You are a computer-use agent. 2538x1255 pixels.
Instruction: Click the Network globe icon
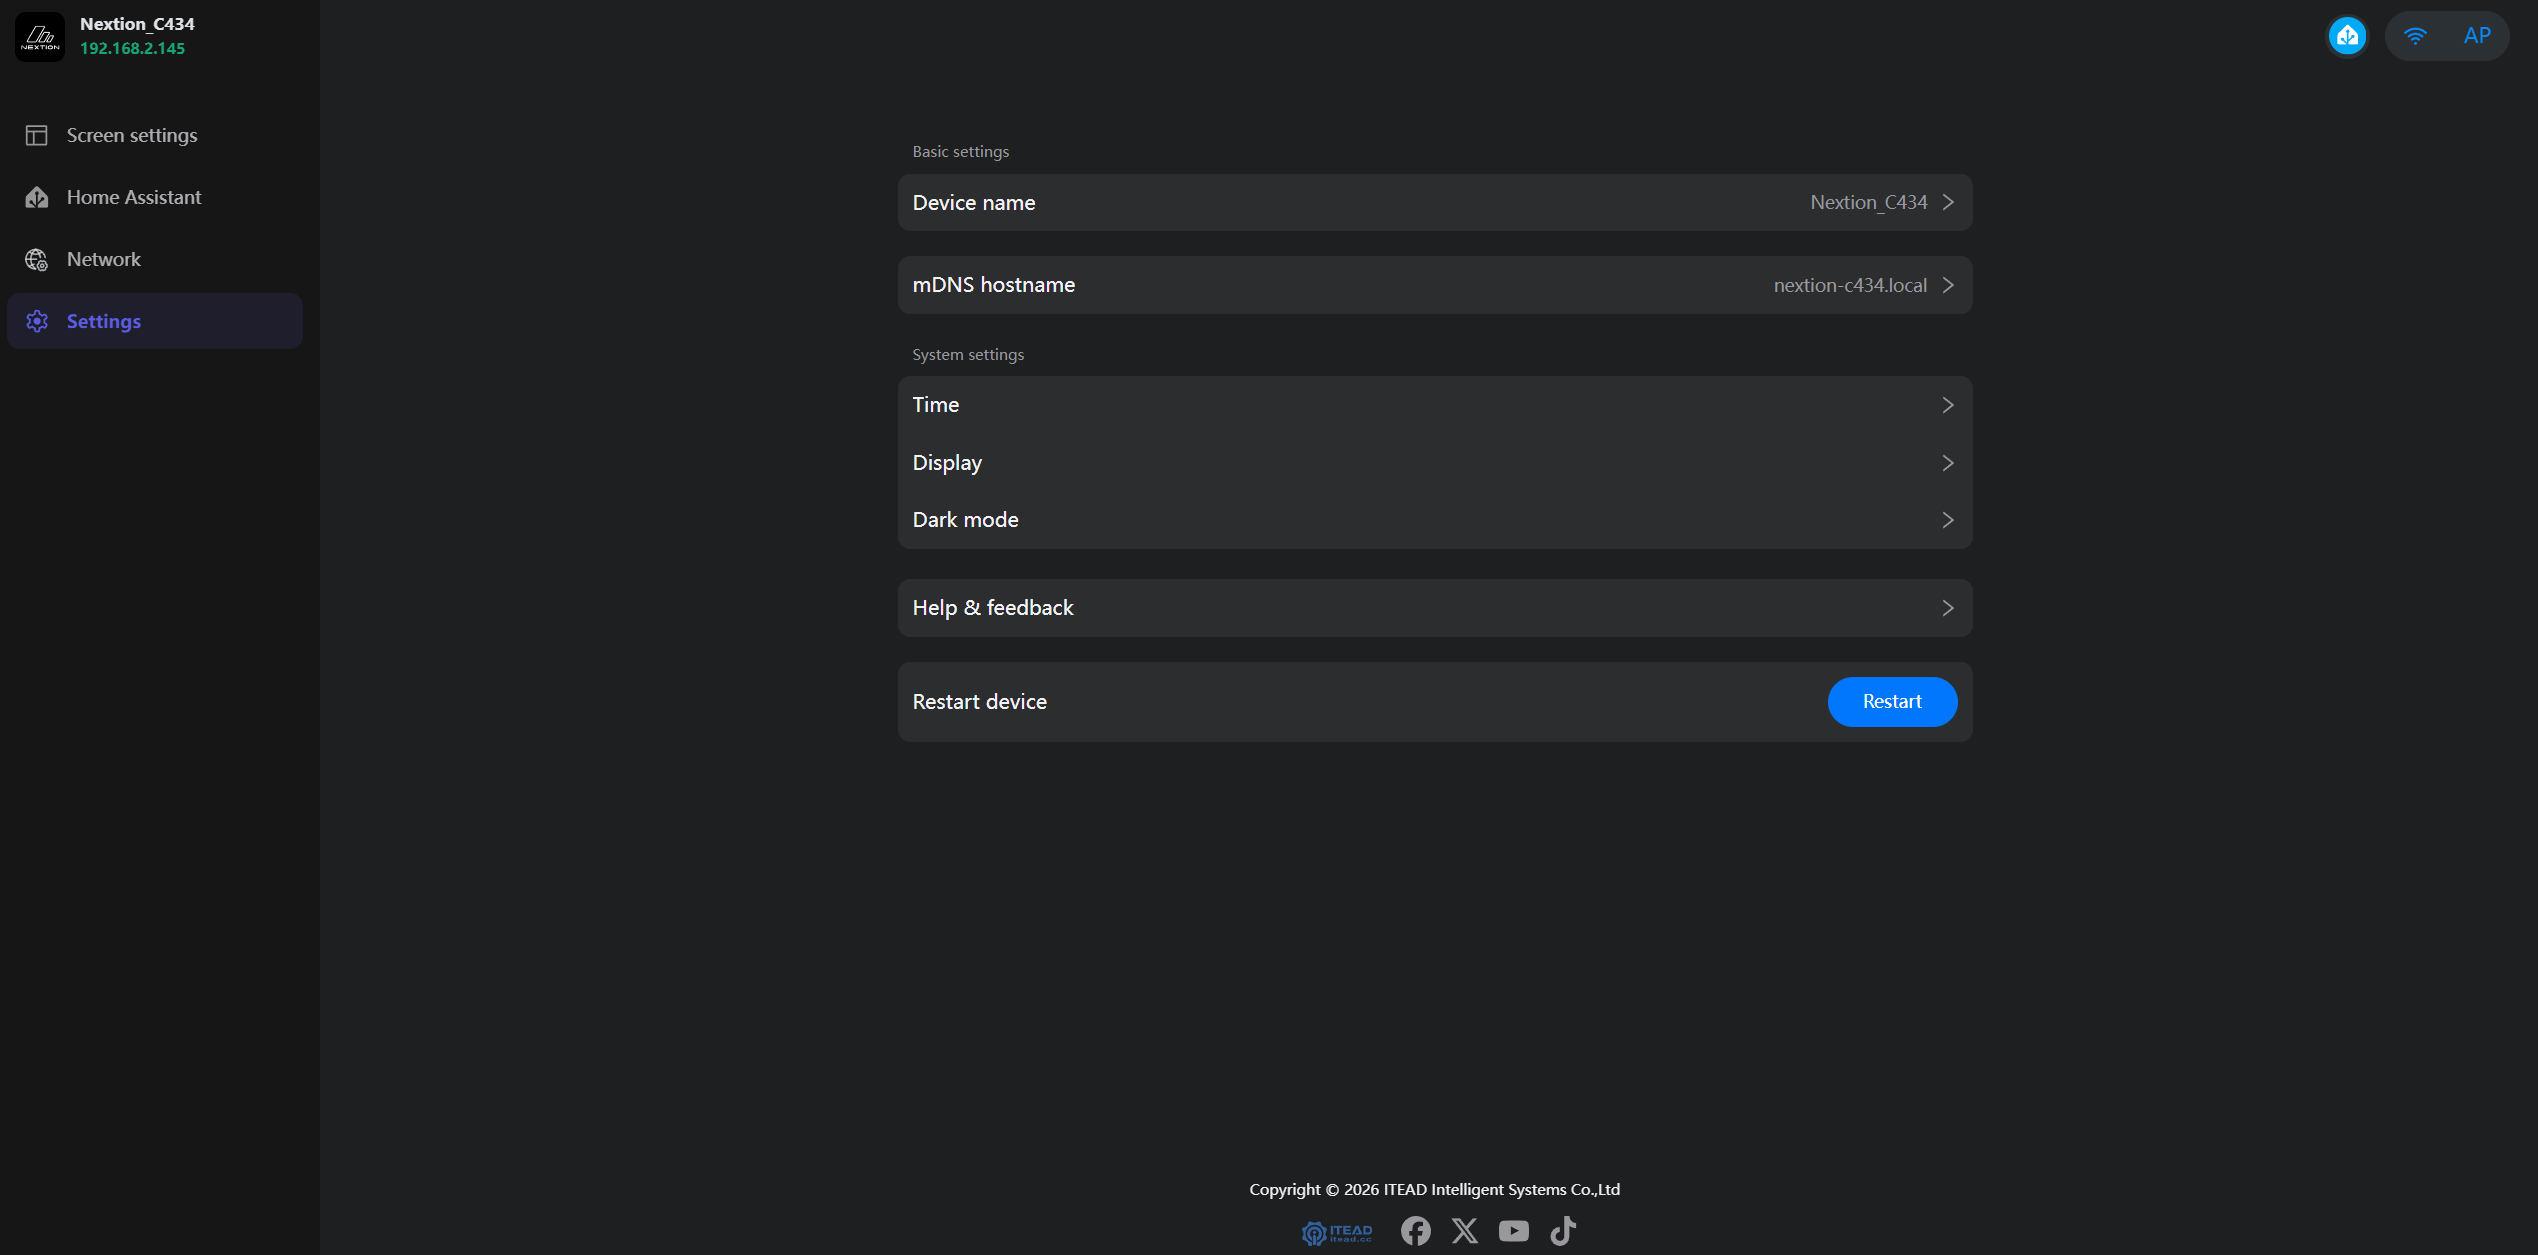coord(37,259)
